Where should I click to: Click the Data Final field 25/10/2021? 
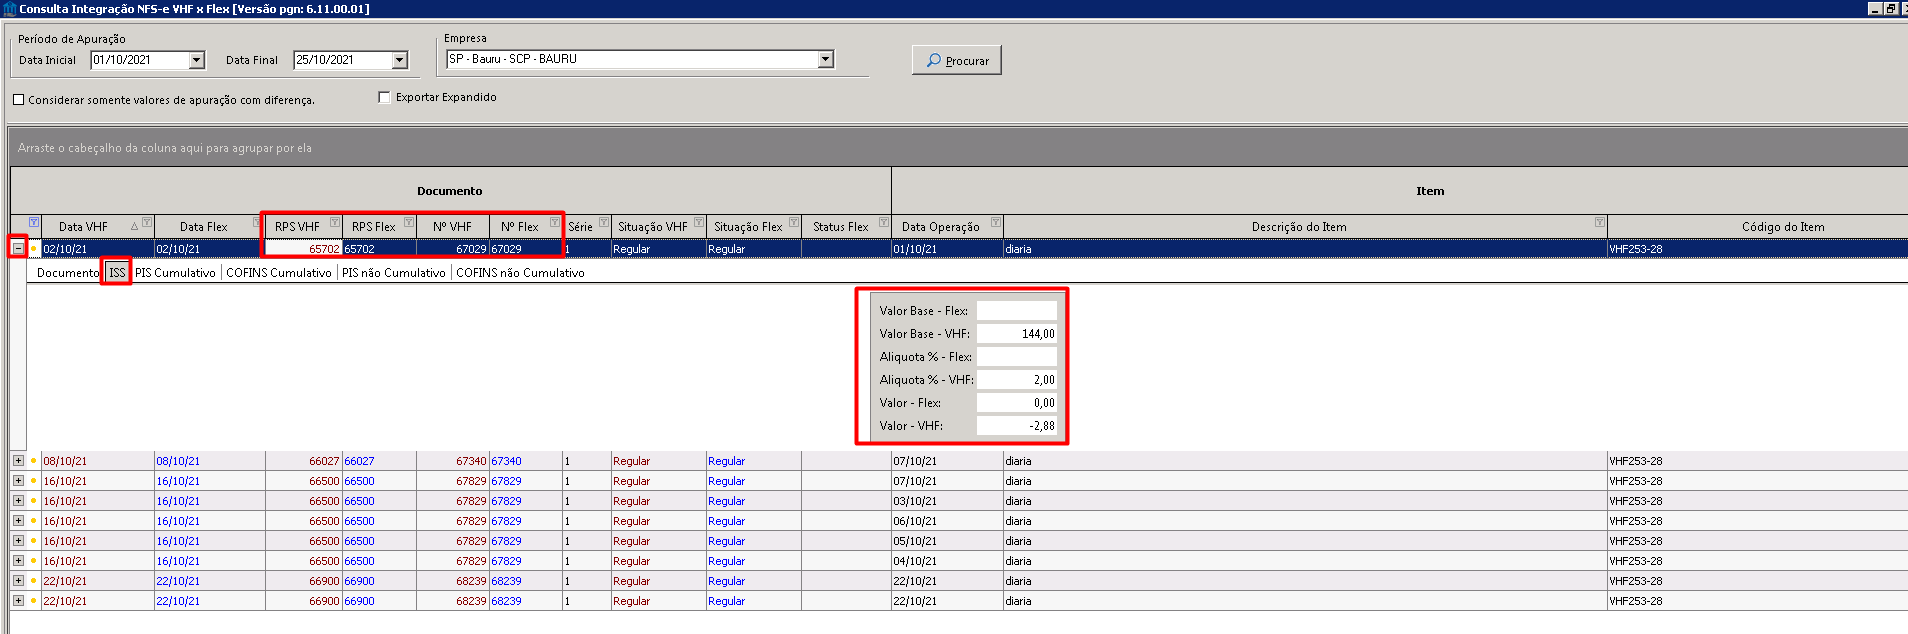tap(342, 60)
